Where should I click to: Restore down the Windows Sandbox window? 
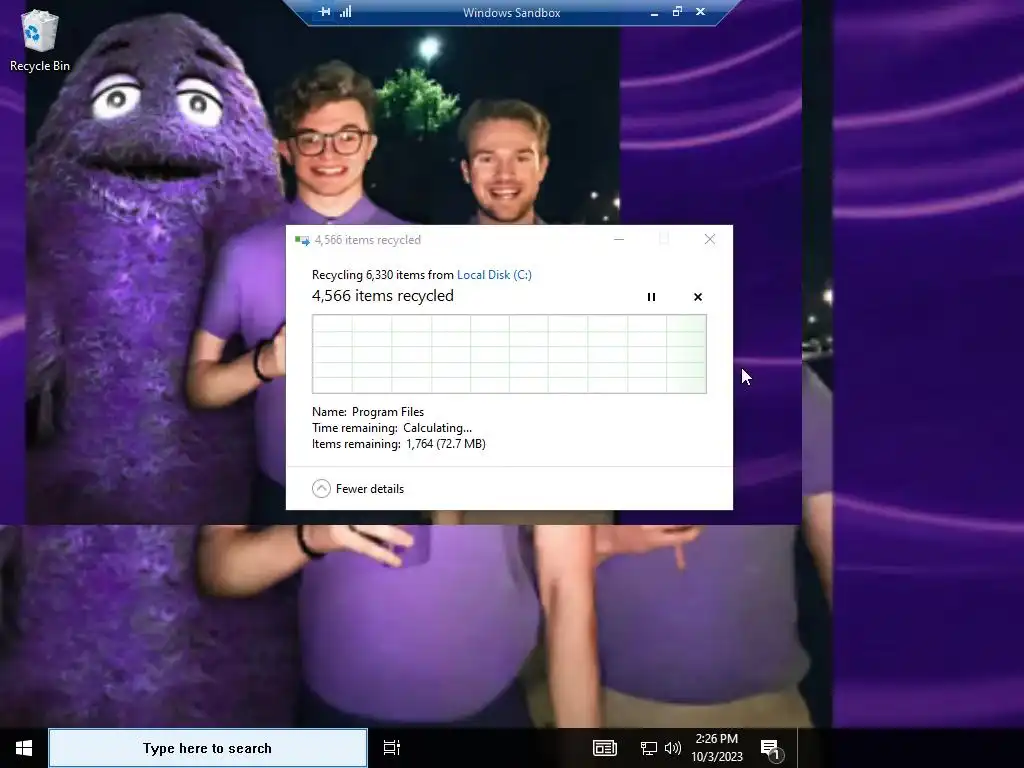[677, 12]
